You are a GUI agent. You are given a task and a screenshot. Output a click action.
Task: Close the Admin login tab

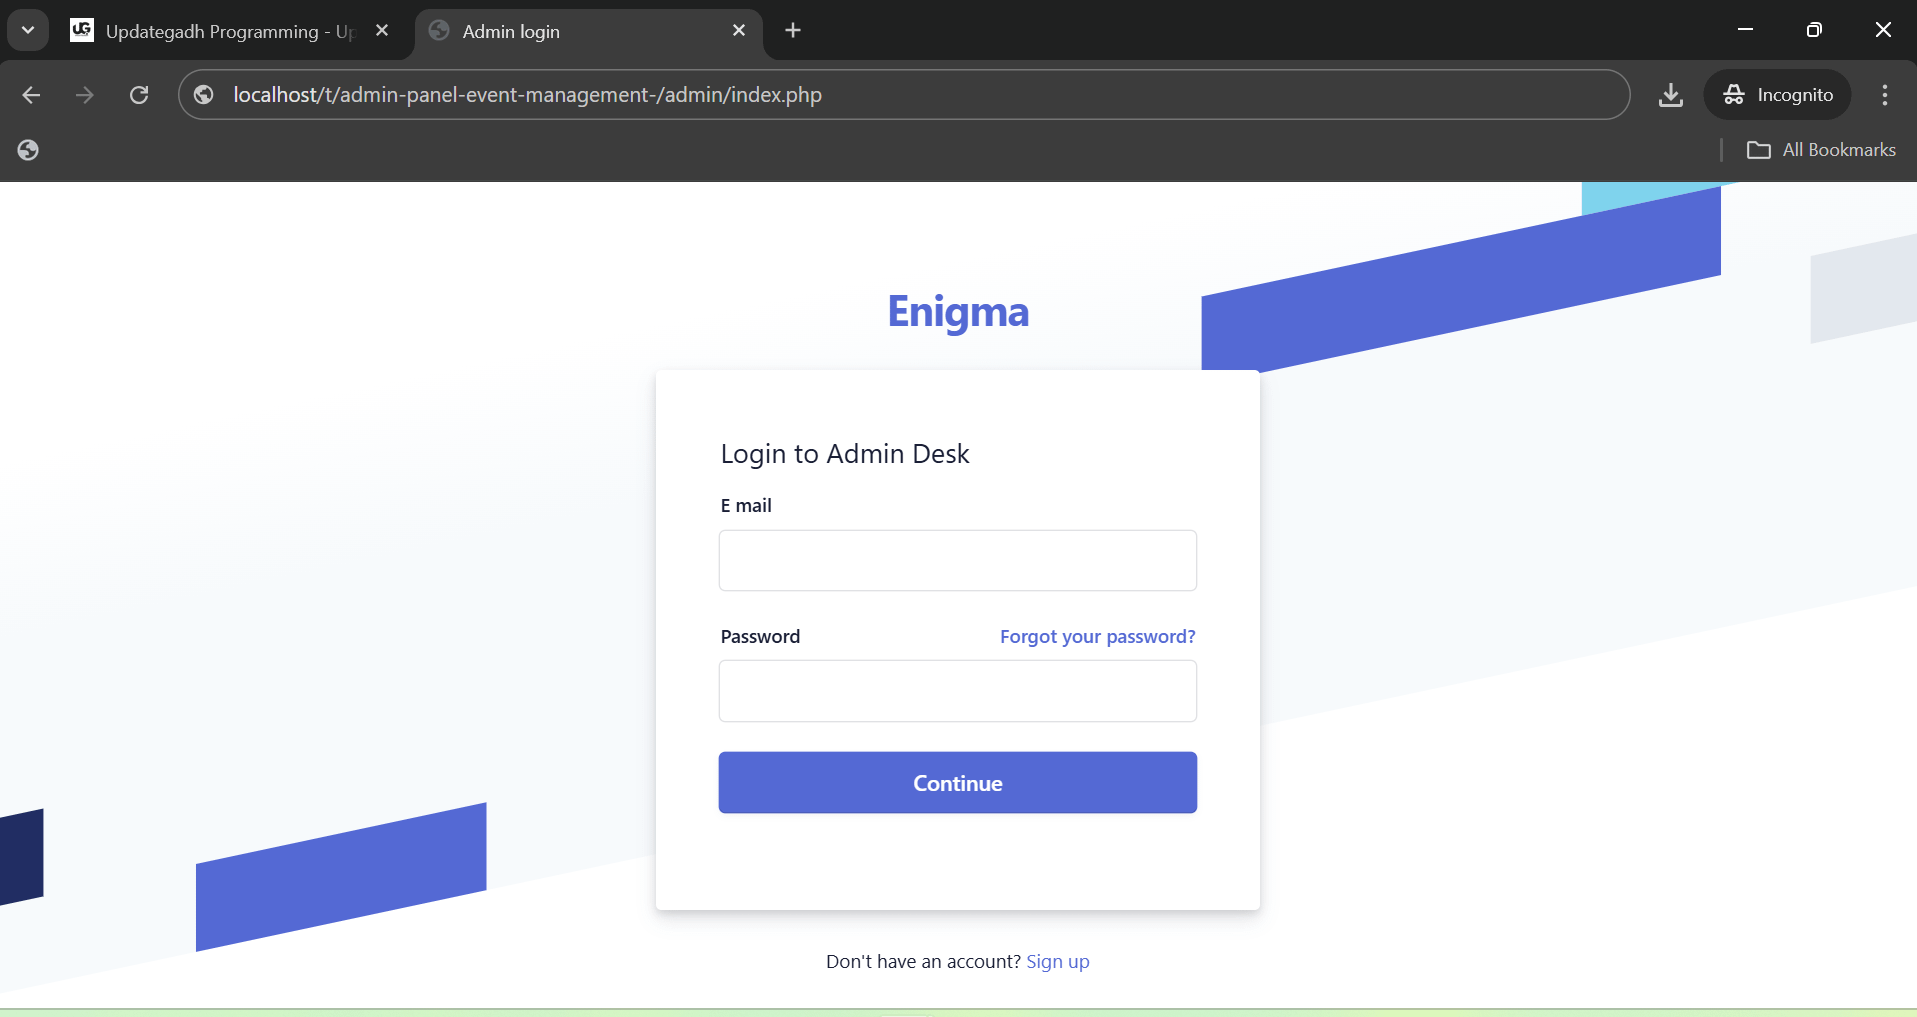[739, 31]
